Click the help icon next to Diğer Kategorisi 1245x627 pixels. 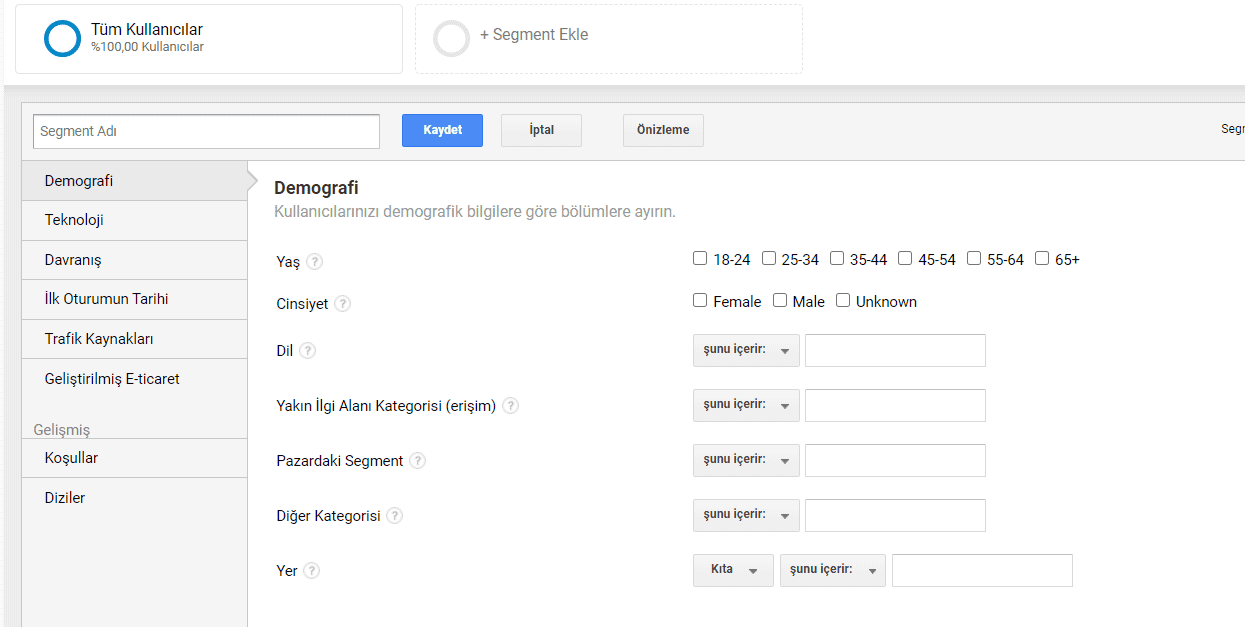coord(394,515)
